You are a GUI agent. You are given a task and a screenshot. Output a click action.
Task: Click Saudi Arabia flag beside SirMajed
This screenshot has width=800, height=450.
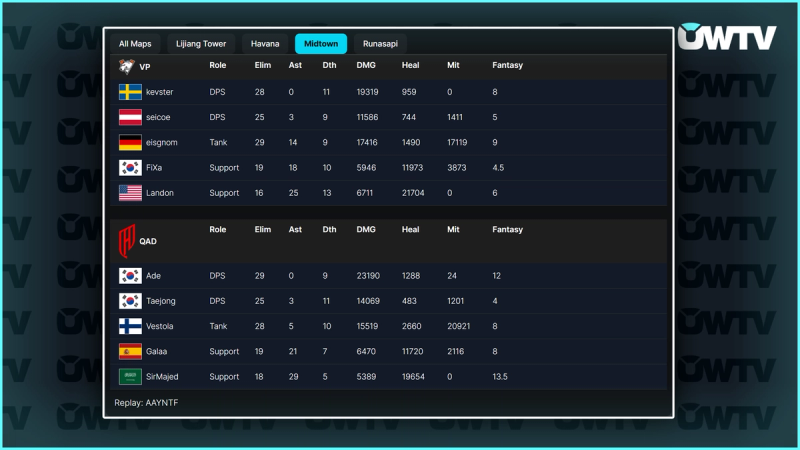(x=130, y=377)
